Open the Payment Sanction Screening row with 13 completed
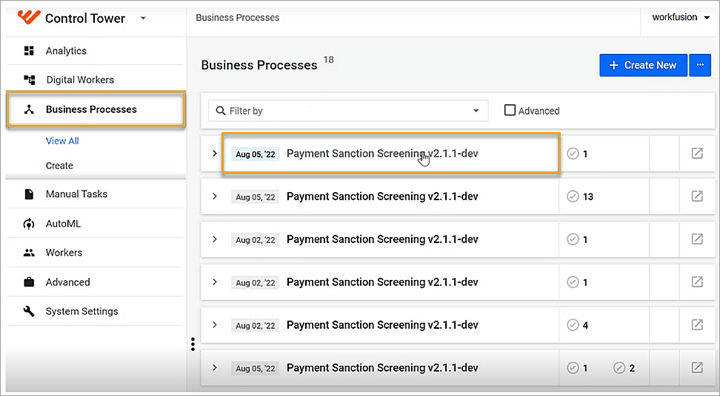720x396 pixels. [382, 196]
